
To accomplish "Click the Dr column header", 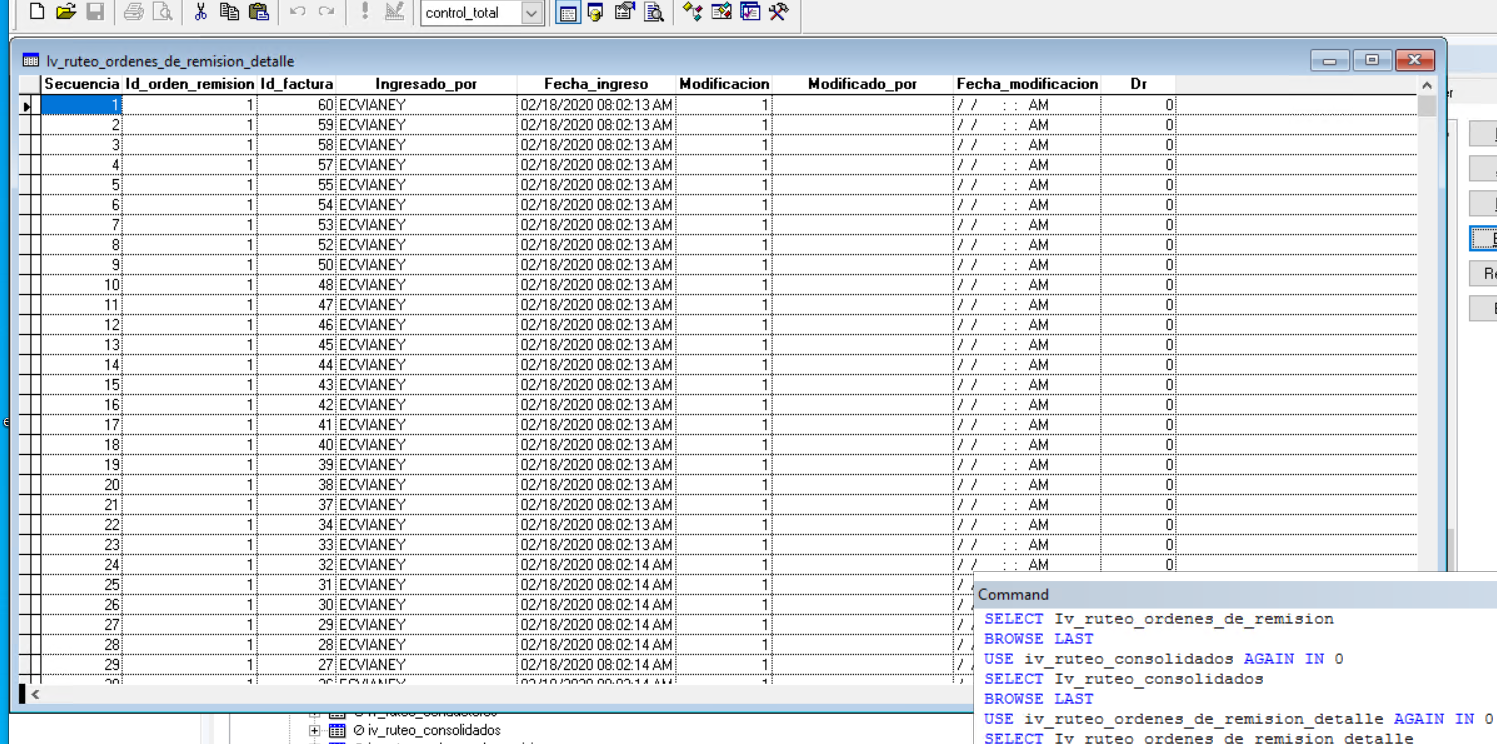I will pos(1138,84).
